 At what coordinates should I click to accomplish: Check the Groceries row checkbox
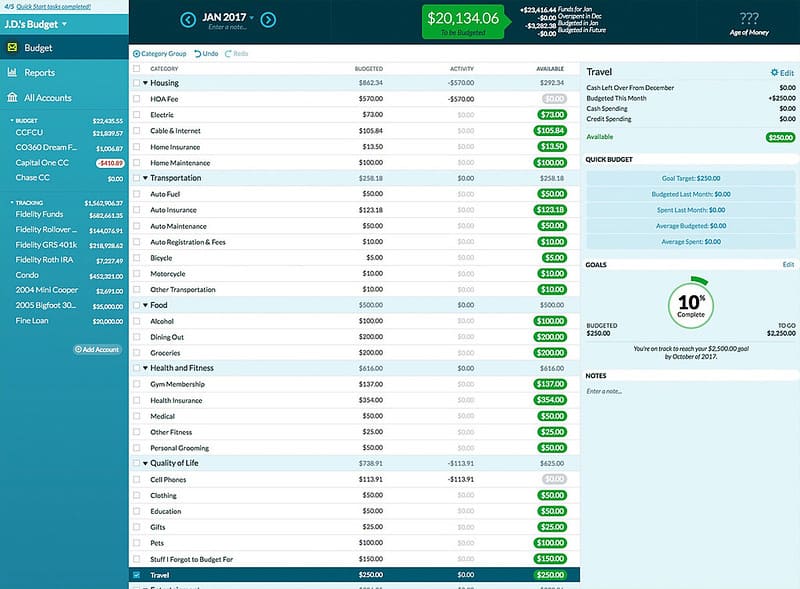136,353
